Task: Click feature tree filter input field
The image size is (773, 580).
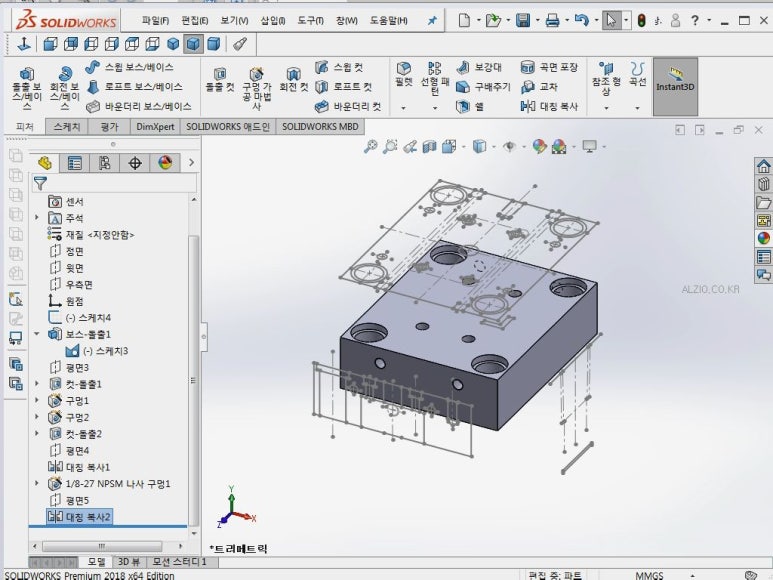Action: [x=114, y=183]
